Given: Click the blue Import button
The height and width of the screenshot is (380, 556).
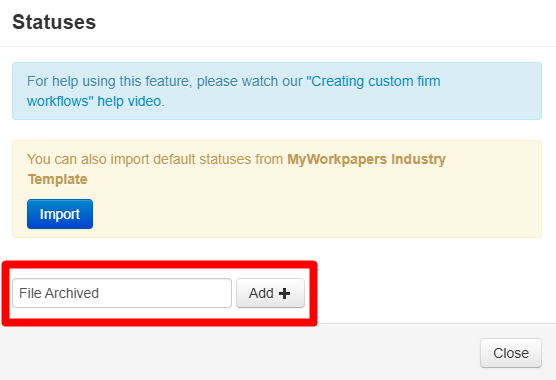Looking at the screenshot, I should click(x=60, y=214).
